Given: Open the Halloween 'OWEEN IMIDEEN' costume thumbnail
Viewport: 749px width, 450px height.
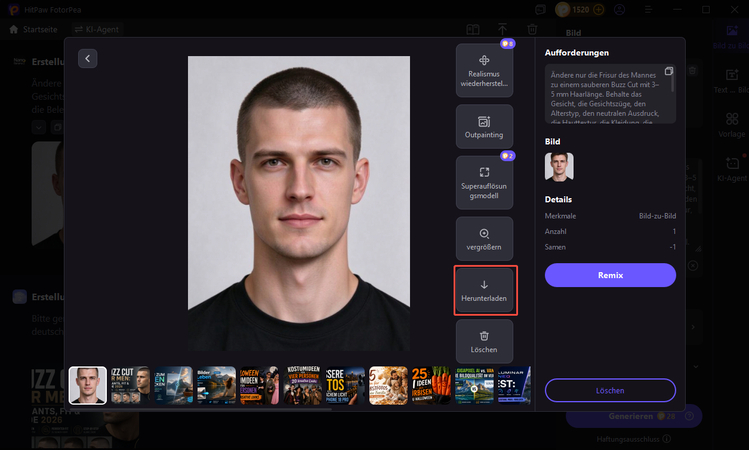Looking at the screenshot, I should (x=259, y=385).
